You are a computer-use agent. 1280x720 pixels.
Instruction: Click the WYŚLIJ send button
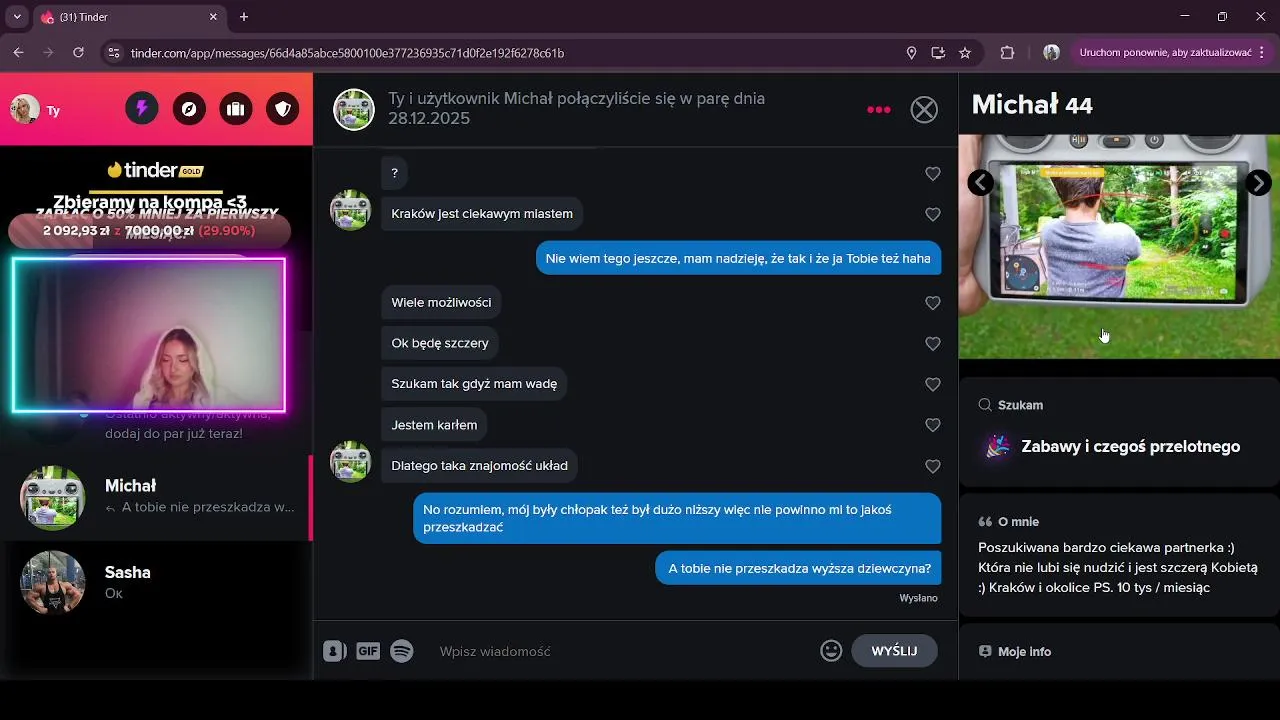(x=894, y=651)
